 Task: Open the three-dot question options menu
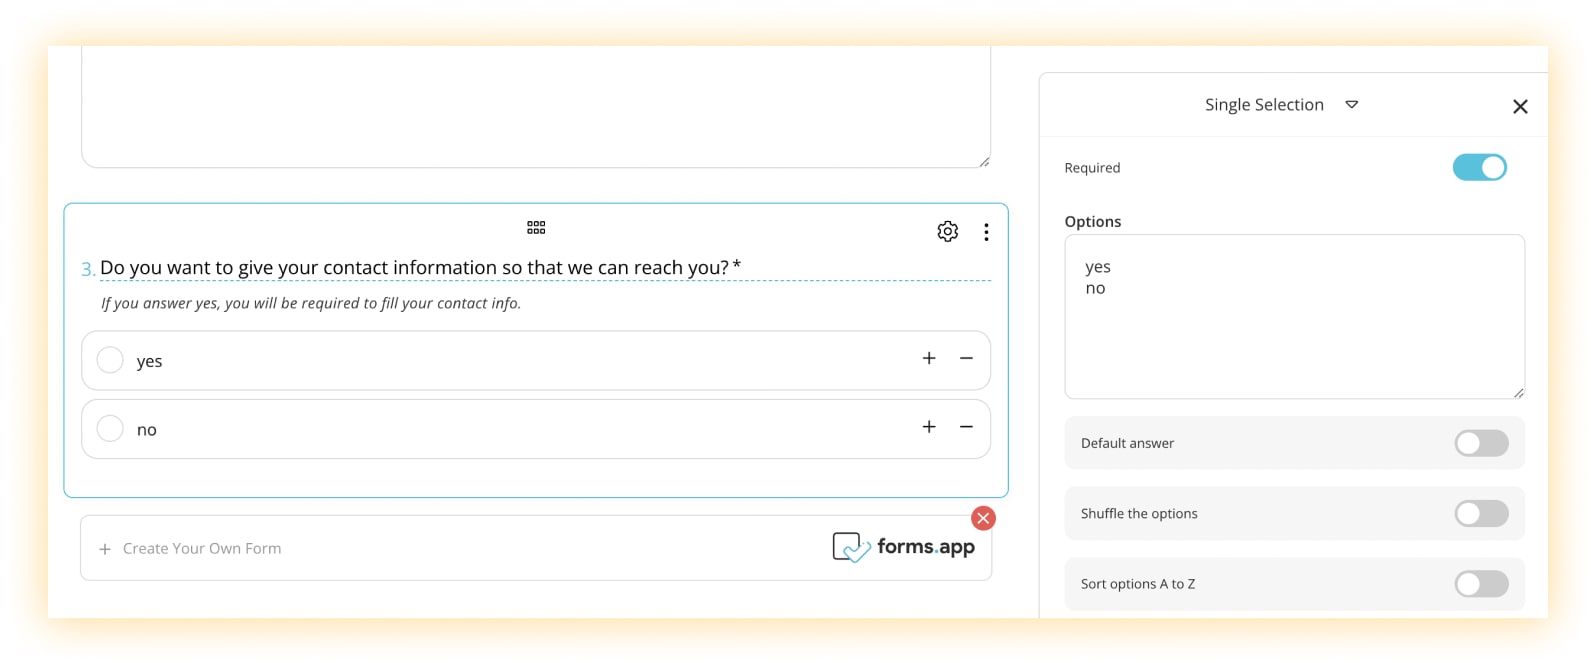986,232
